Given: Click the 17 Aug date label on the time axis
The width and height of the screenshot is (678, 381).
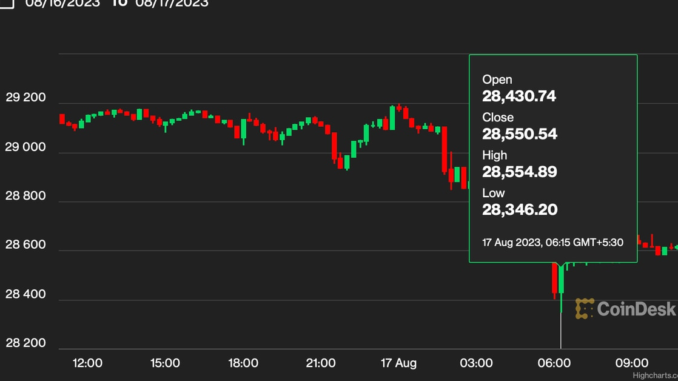Looking at the screenshot, I should pyautogui.click(x=399, y=363).
